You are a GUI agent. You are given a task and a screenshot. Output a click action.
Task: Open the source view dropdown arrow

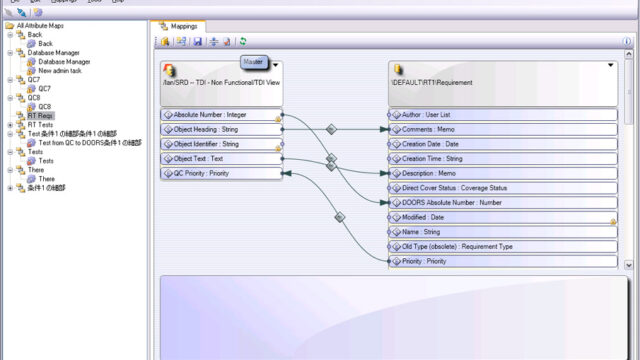(276, 65)
